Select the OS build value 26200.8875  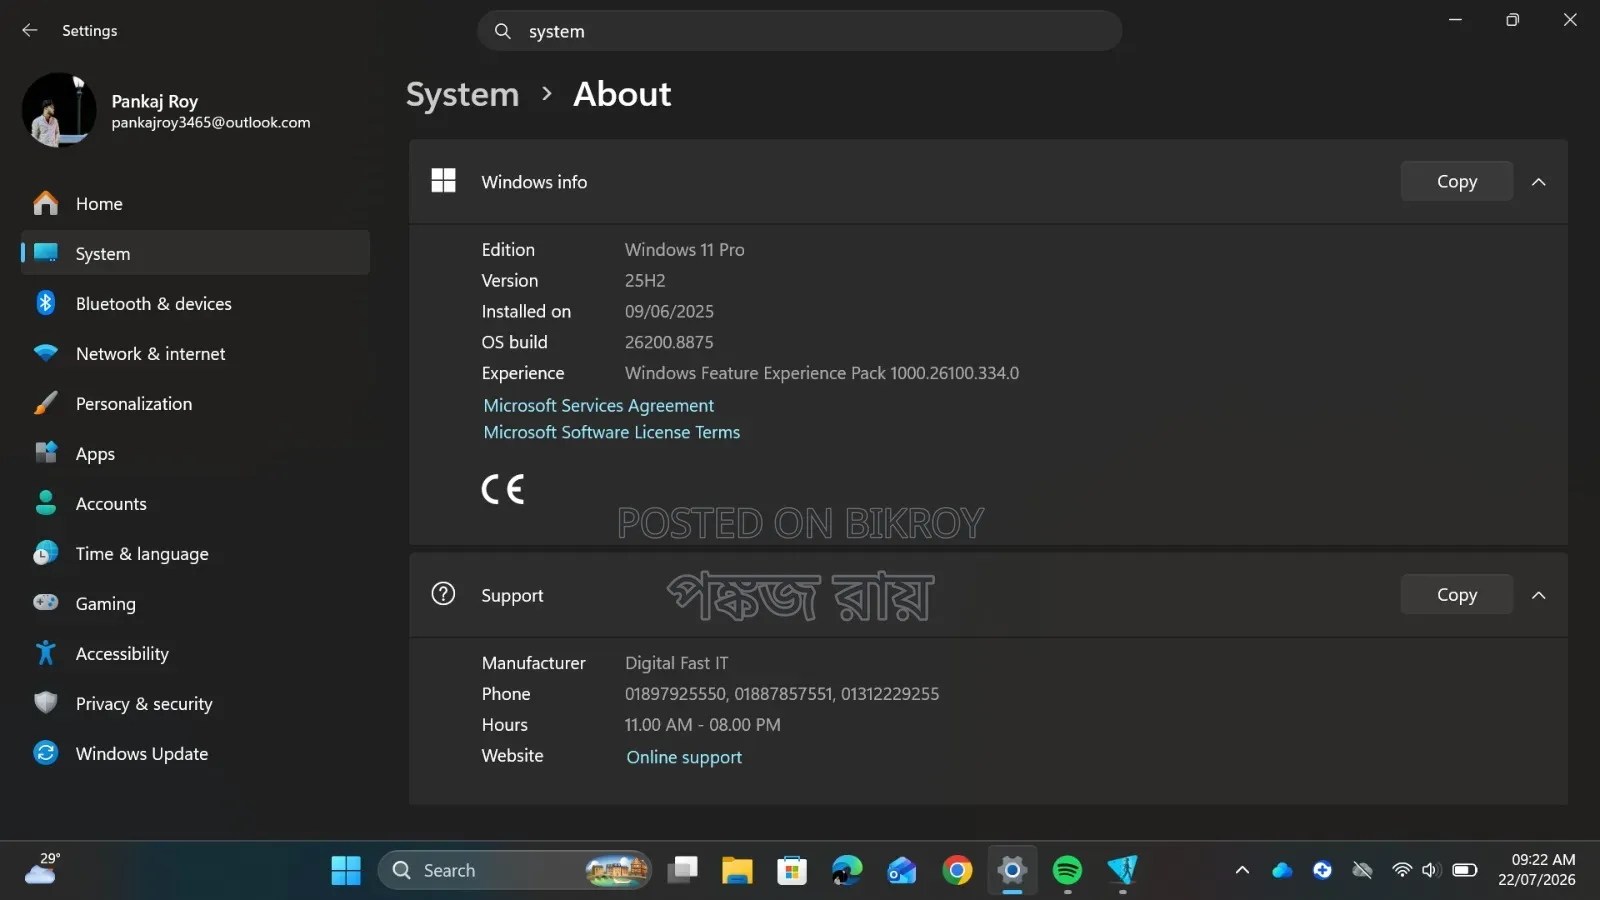[669, 342]
